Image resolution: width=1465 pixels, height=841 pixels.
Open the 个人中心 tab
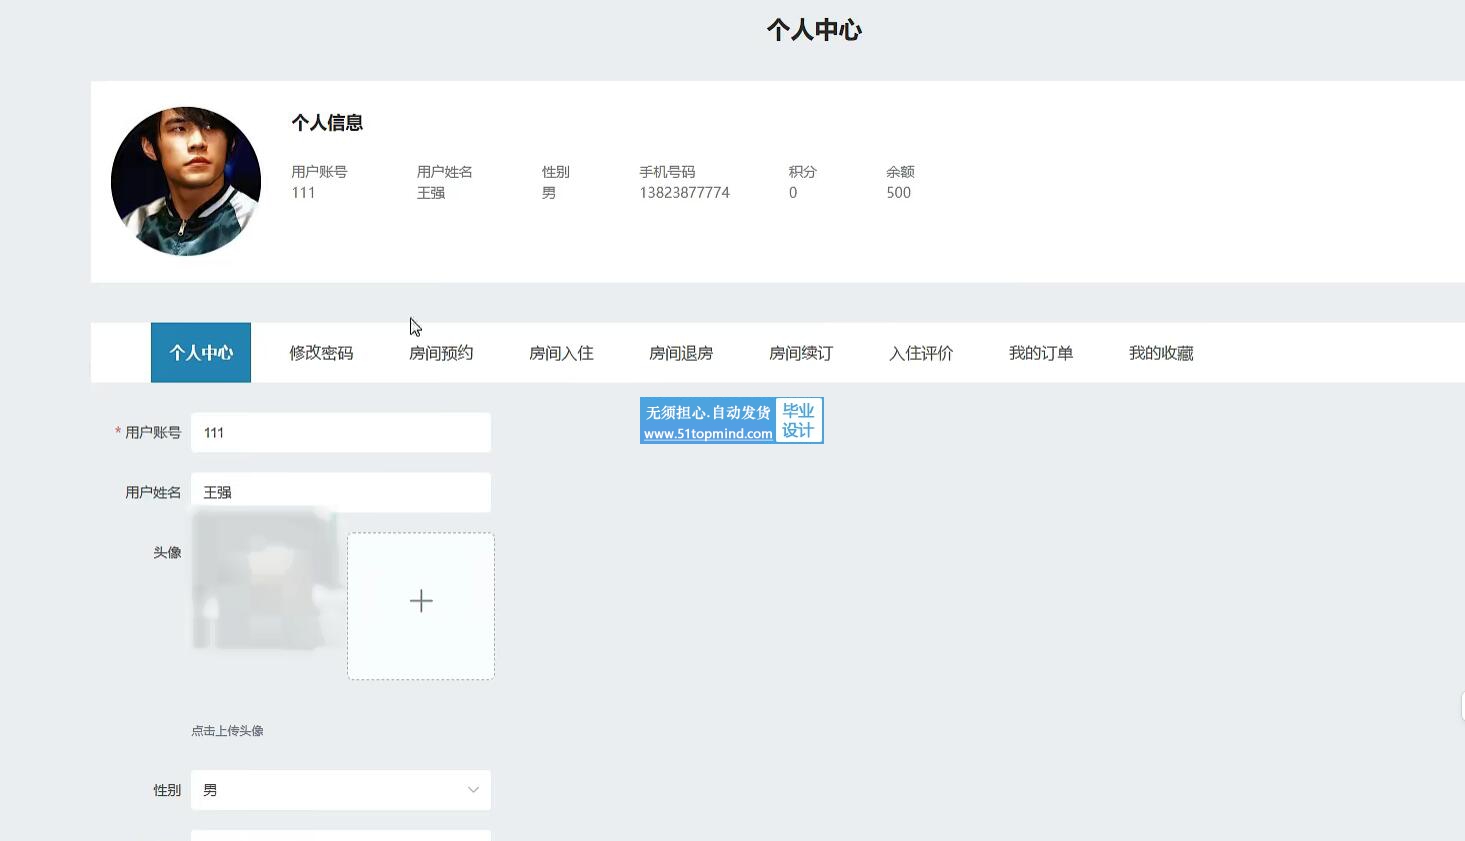pyautogui.click(x=201, y=353)
